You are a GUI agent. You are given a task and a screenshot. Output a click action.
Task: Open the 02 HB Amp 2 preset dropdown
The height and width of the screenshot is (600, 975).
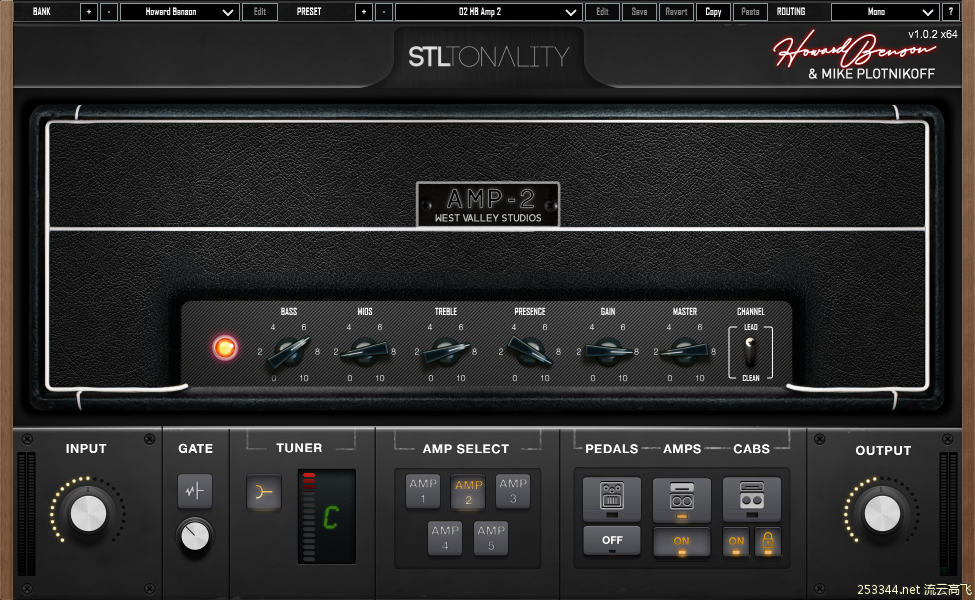pyautogui.click(x=489, y=11)
